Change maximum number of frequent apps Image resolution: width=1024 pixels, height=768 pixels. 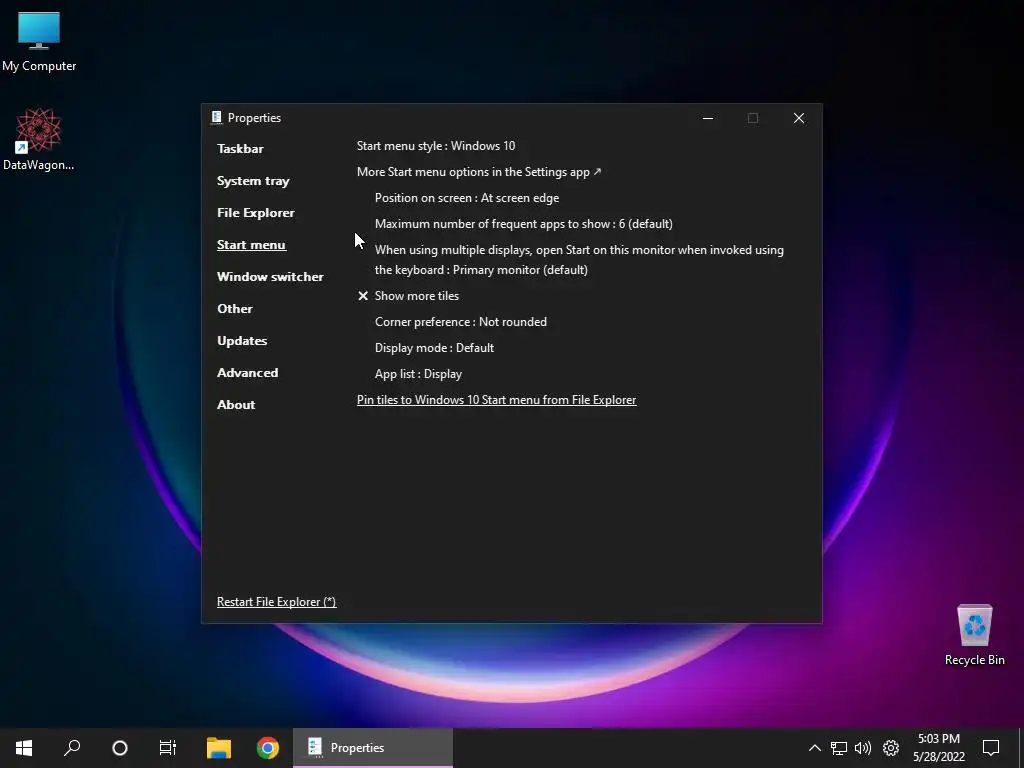(524, 224)
